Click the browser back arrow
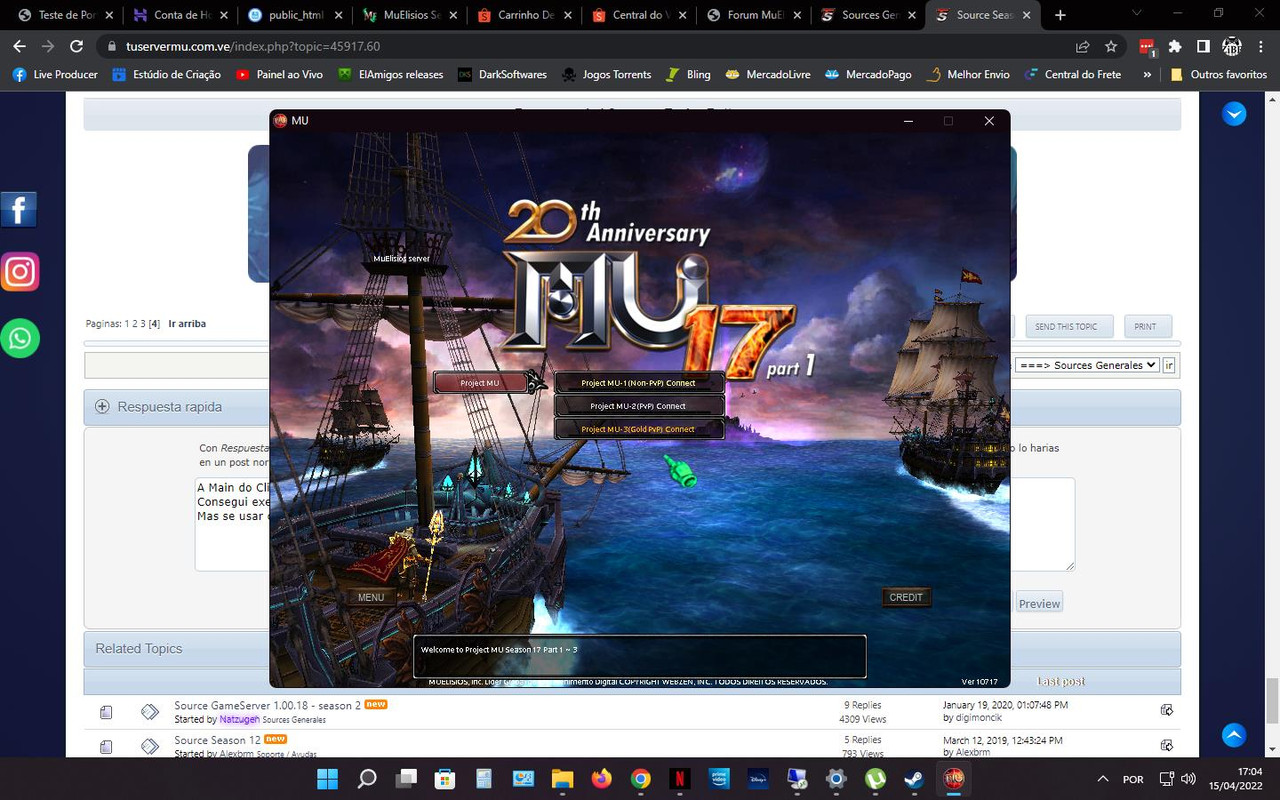Image resolution: width=1280 pixels, height=800 pixels. [x=19, y=46]
